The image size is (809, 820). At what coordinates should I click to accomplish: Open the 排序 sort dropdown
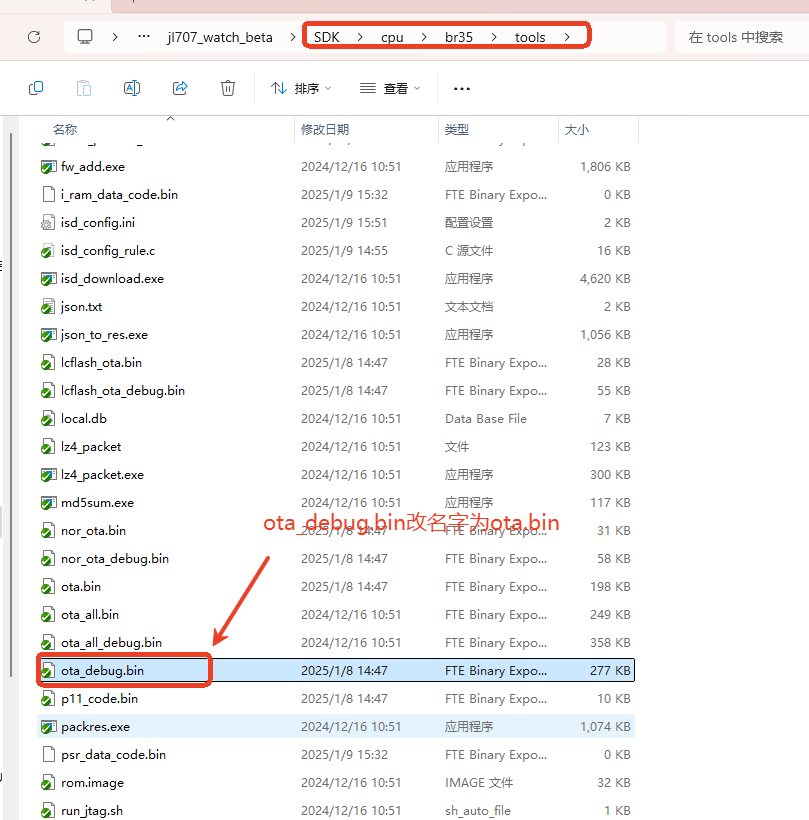point(301,88)
